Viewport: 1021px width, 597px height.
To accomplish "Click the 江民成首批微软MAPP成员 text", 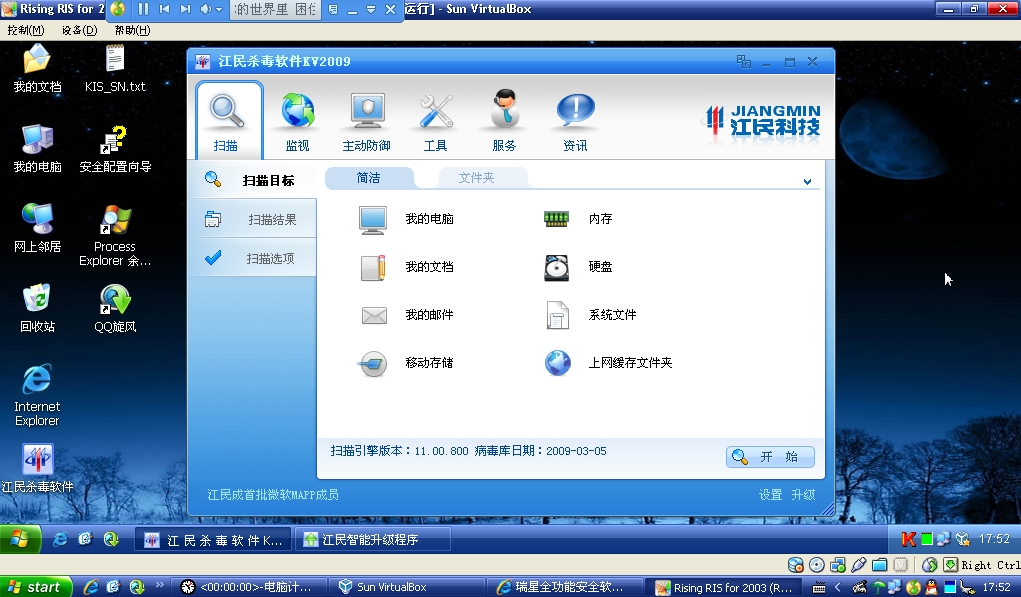I will [x=273, y=495].
